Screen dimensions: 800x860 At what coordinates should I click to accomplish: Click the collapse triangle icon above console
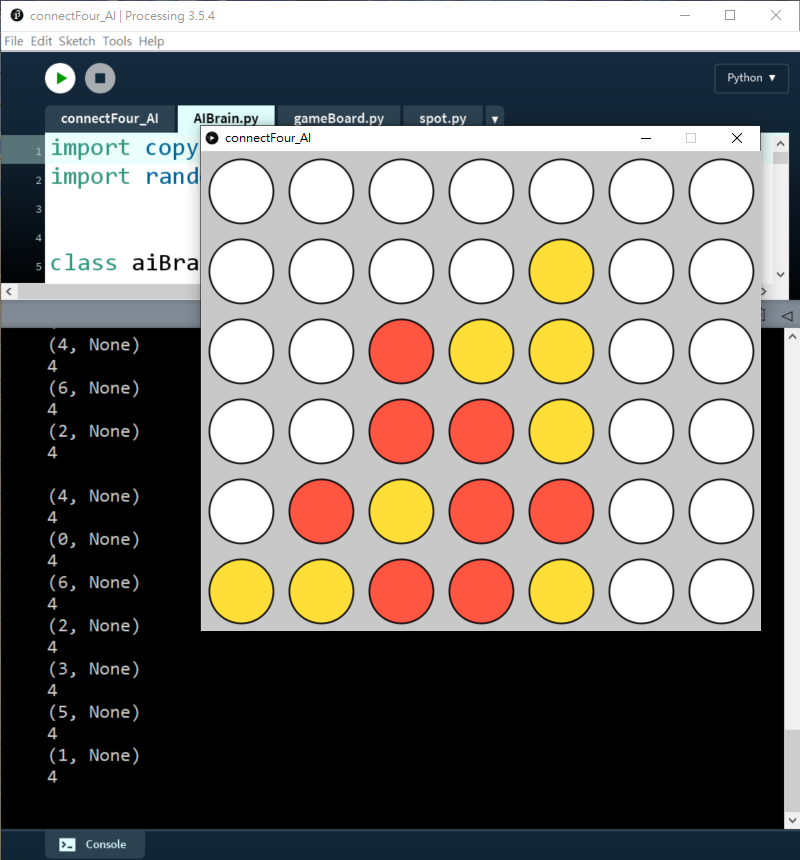[x=787, y=316]
